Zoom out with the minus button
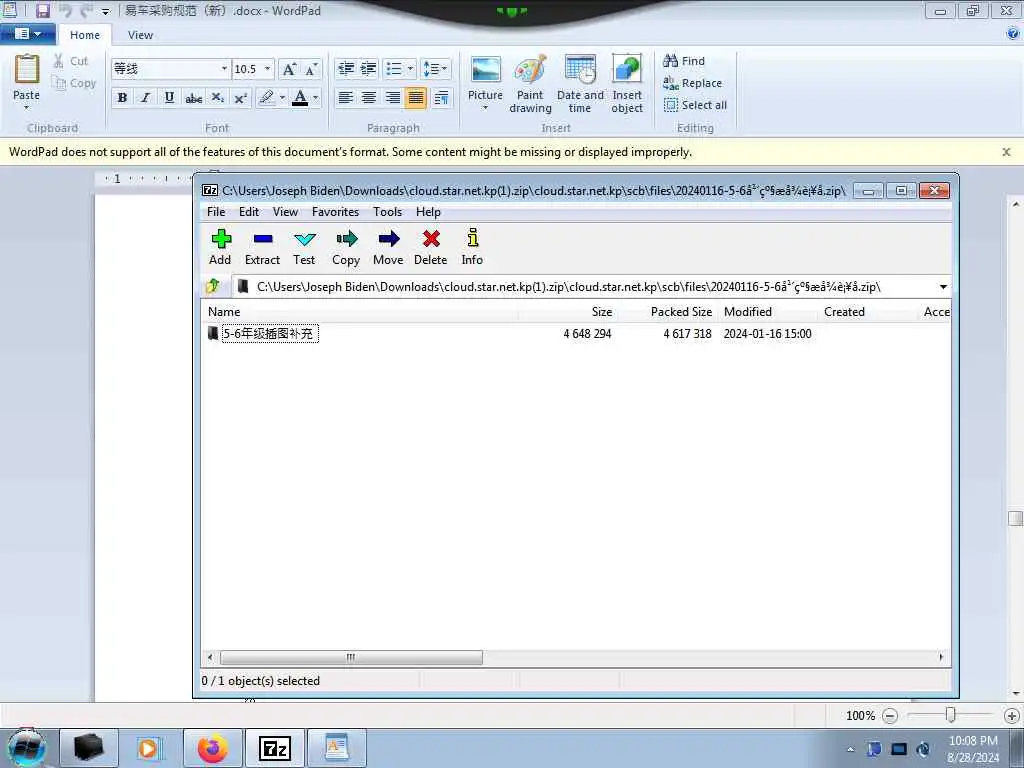Image resolution: width=1024 pixels, height=768 pixels. point(889,716)
